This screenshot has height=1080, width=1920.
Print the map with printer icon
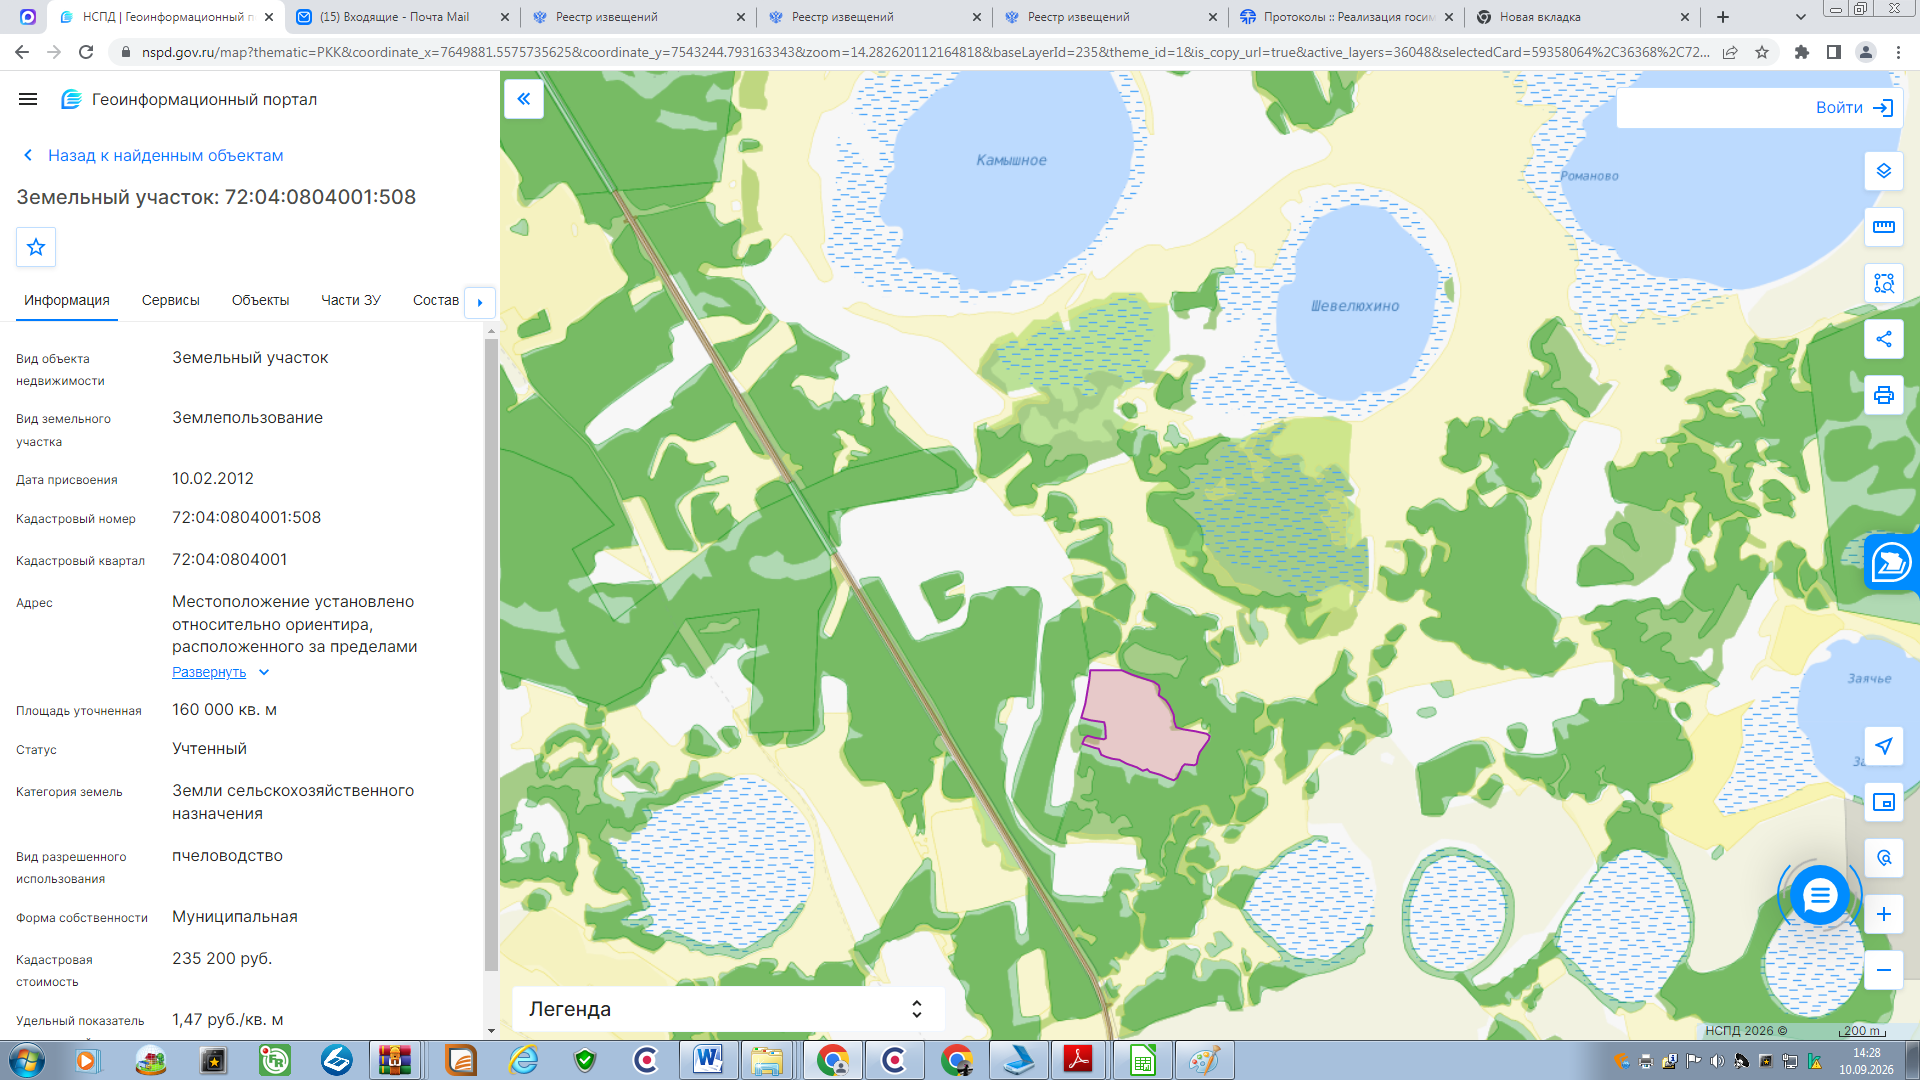pyautogui.click(x=1884, y=395)
